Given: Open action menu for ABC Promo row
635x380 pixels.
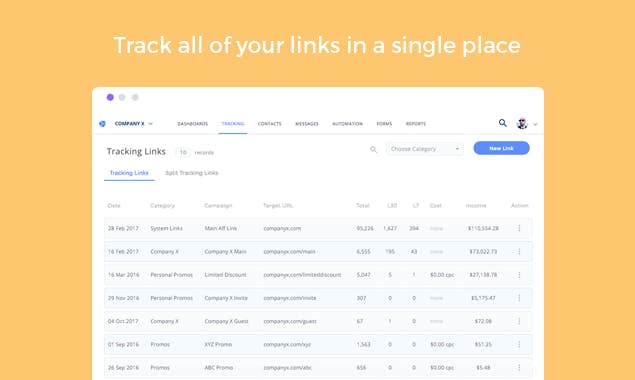Looking at the screenshot, I should pos(519,367).
